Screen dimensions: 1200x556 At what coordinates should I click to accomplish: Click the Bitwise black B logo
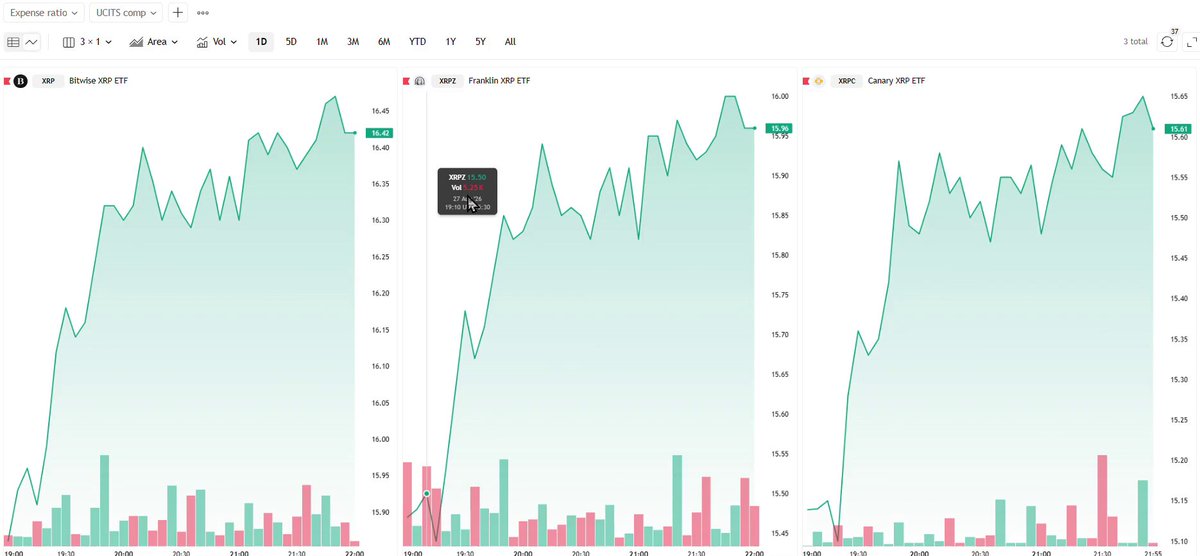pos(19,80)
